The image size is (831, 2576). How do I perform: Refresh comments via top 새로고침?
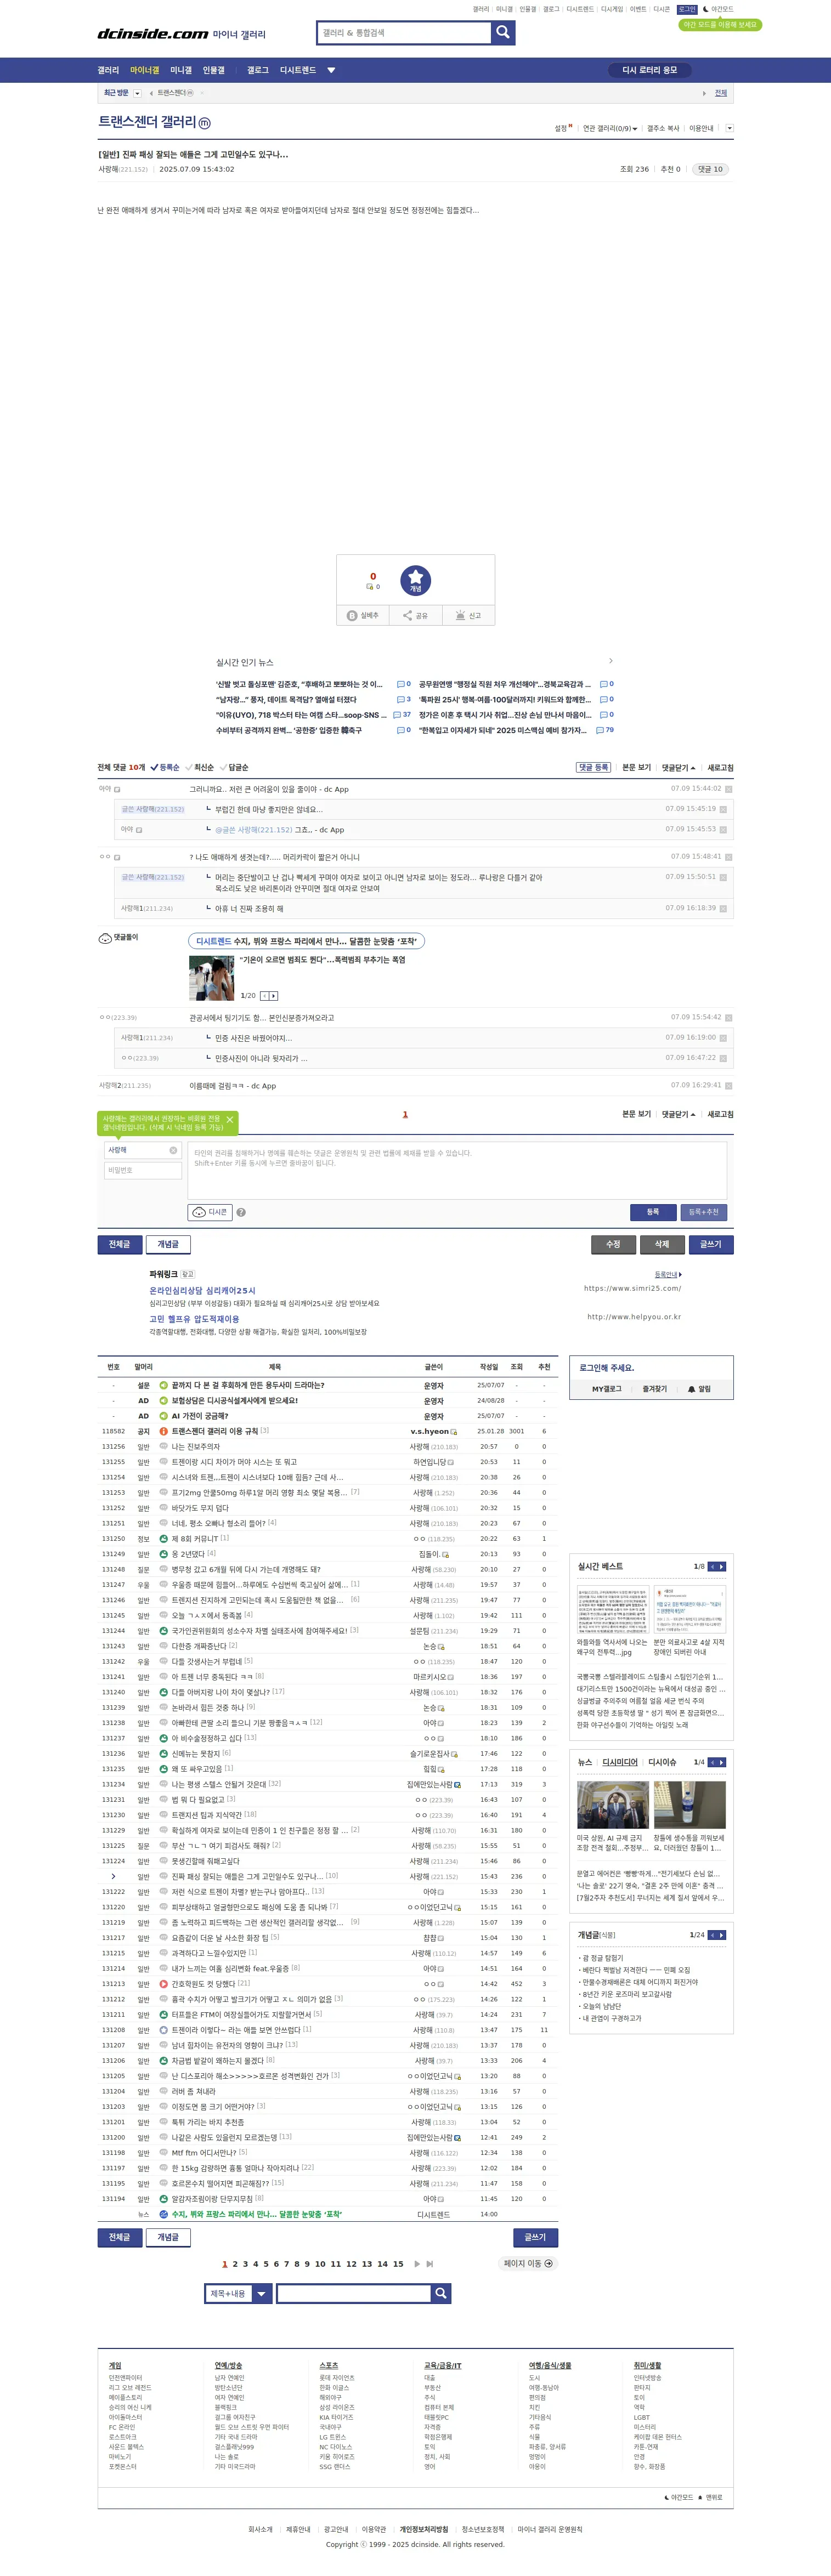tap(720, 767)
